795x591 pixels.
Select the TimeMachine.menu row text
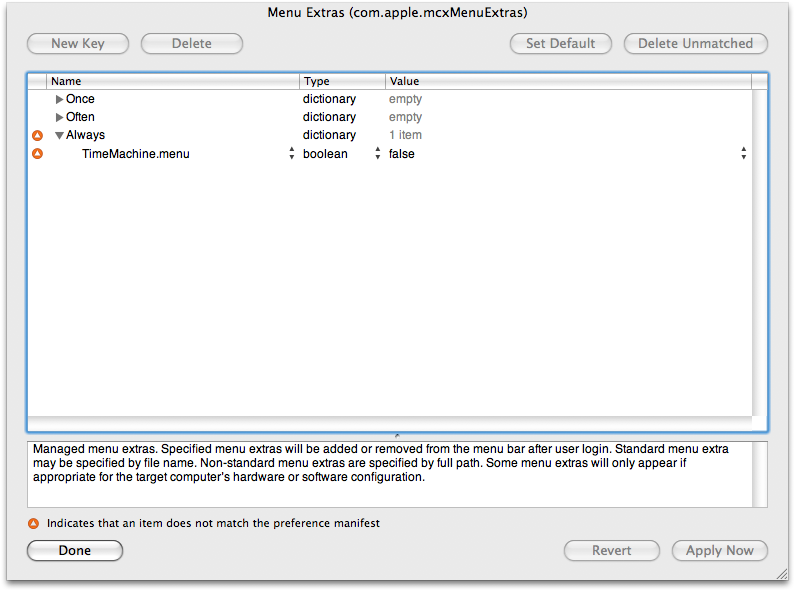[136, 154]
